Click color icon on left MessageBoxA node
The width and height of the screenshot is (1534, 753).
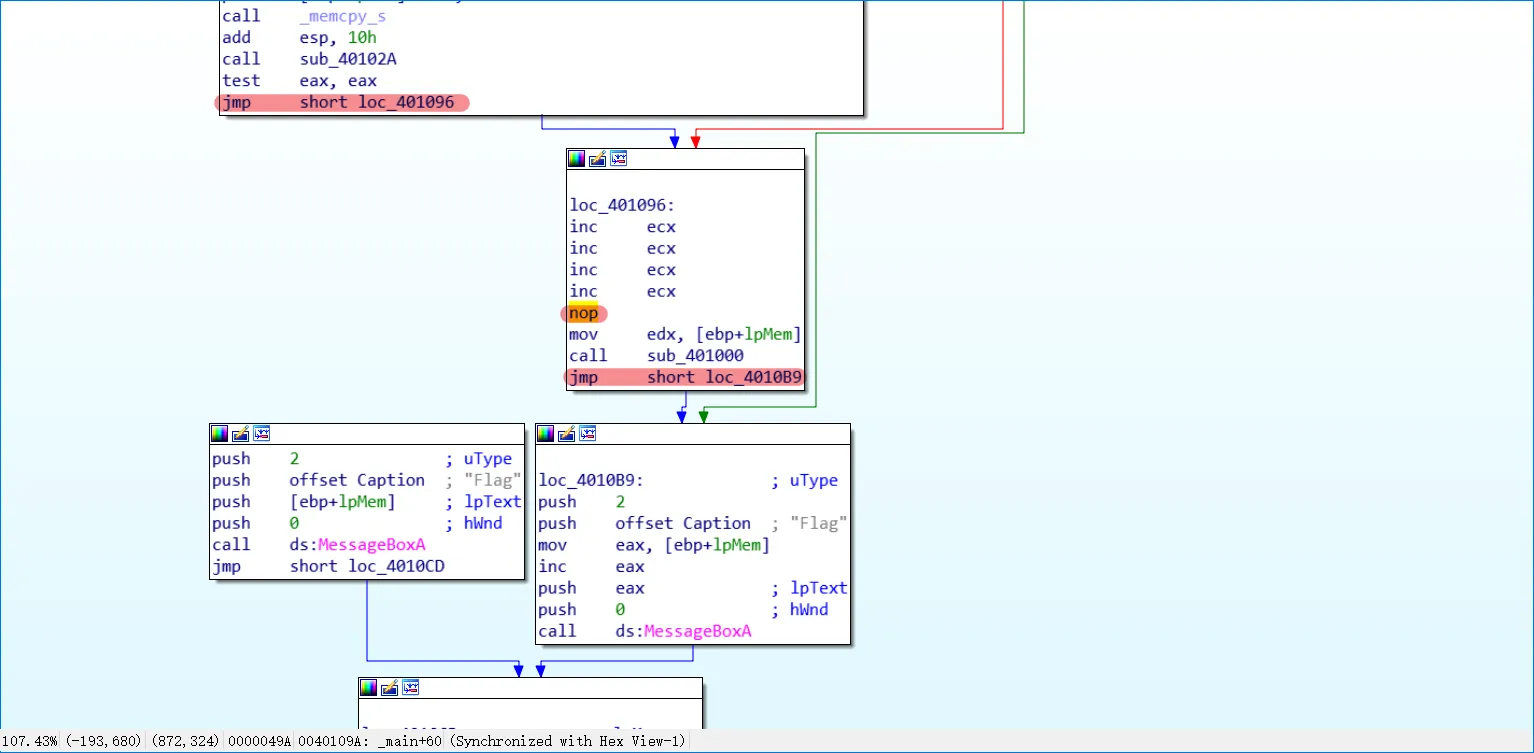point(219,433)
